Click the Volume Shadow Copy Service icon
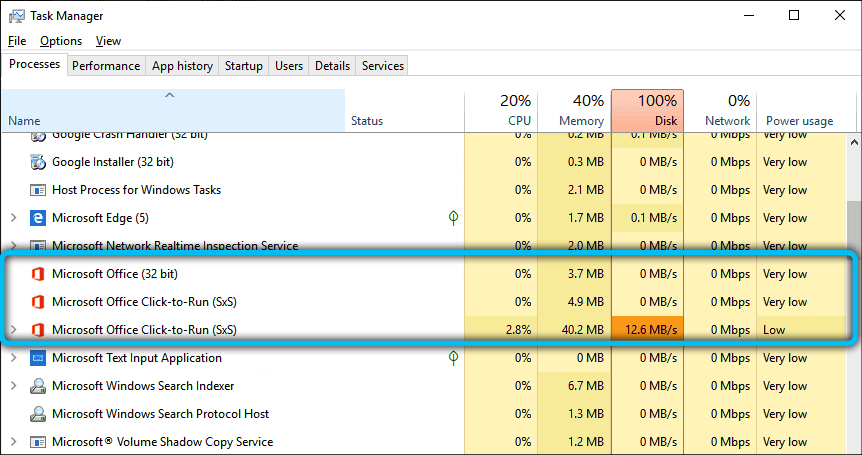Viewport: 862px width, 455px height. point(38,442)
